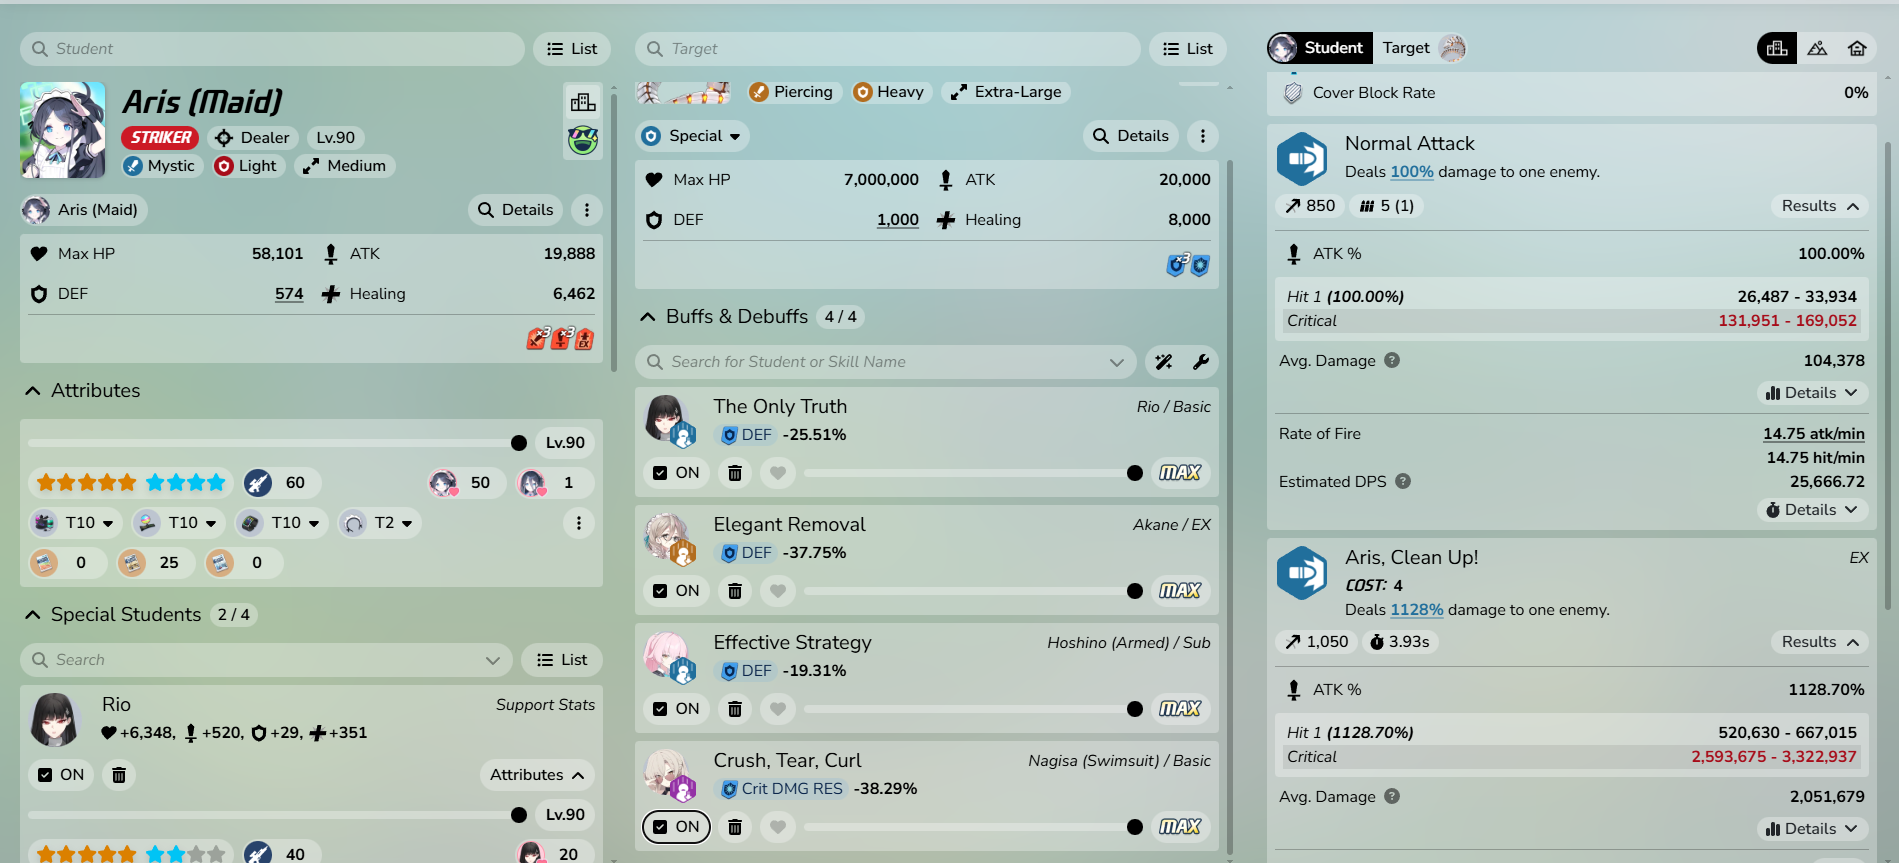The height and width of the screenshot is (863, 1899).
Task: Delete The Only Truth buff with trash icon
Action: (x=735, y=473)
